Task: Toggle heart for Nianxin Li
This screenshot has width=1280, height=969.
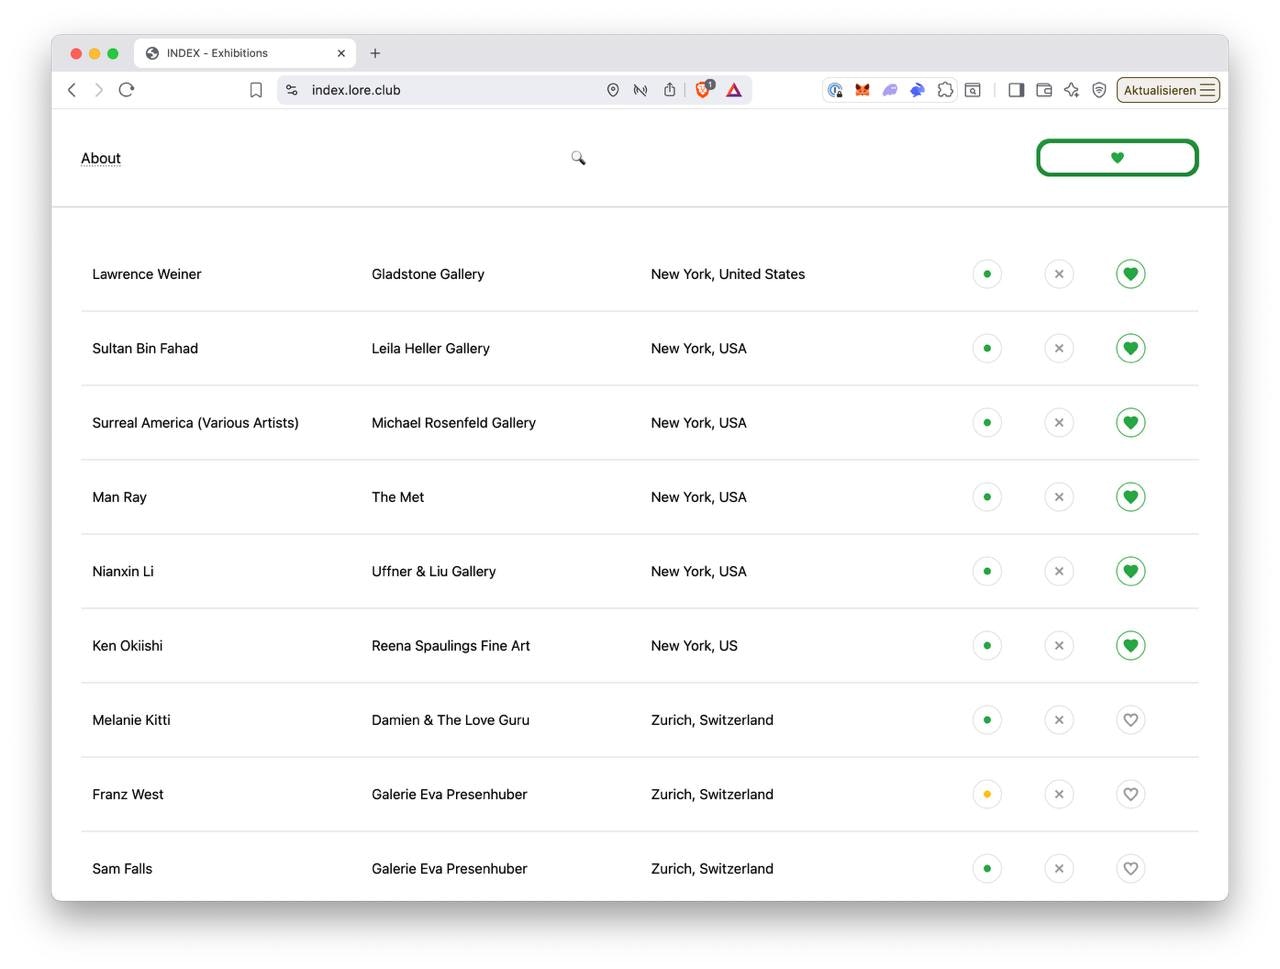Action: click(x=1131, y=571)
